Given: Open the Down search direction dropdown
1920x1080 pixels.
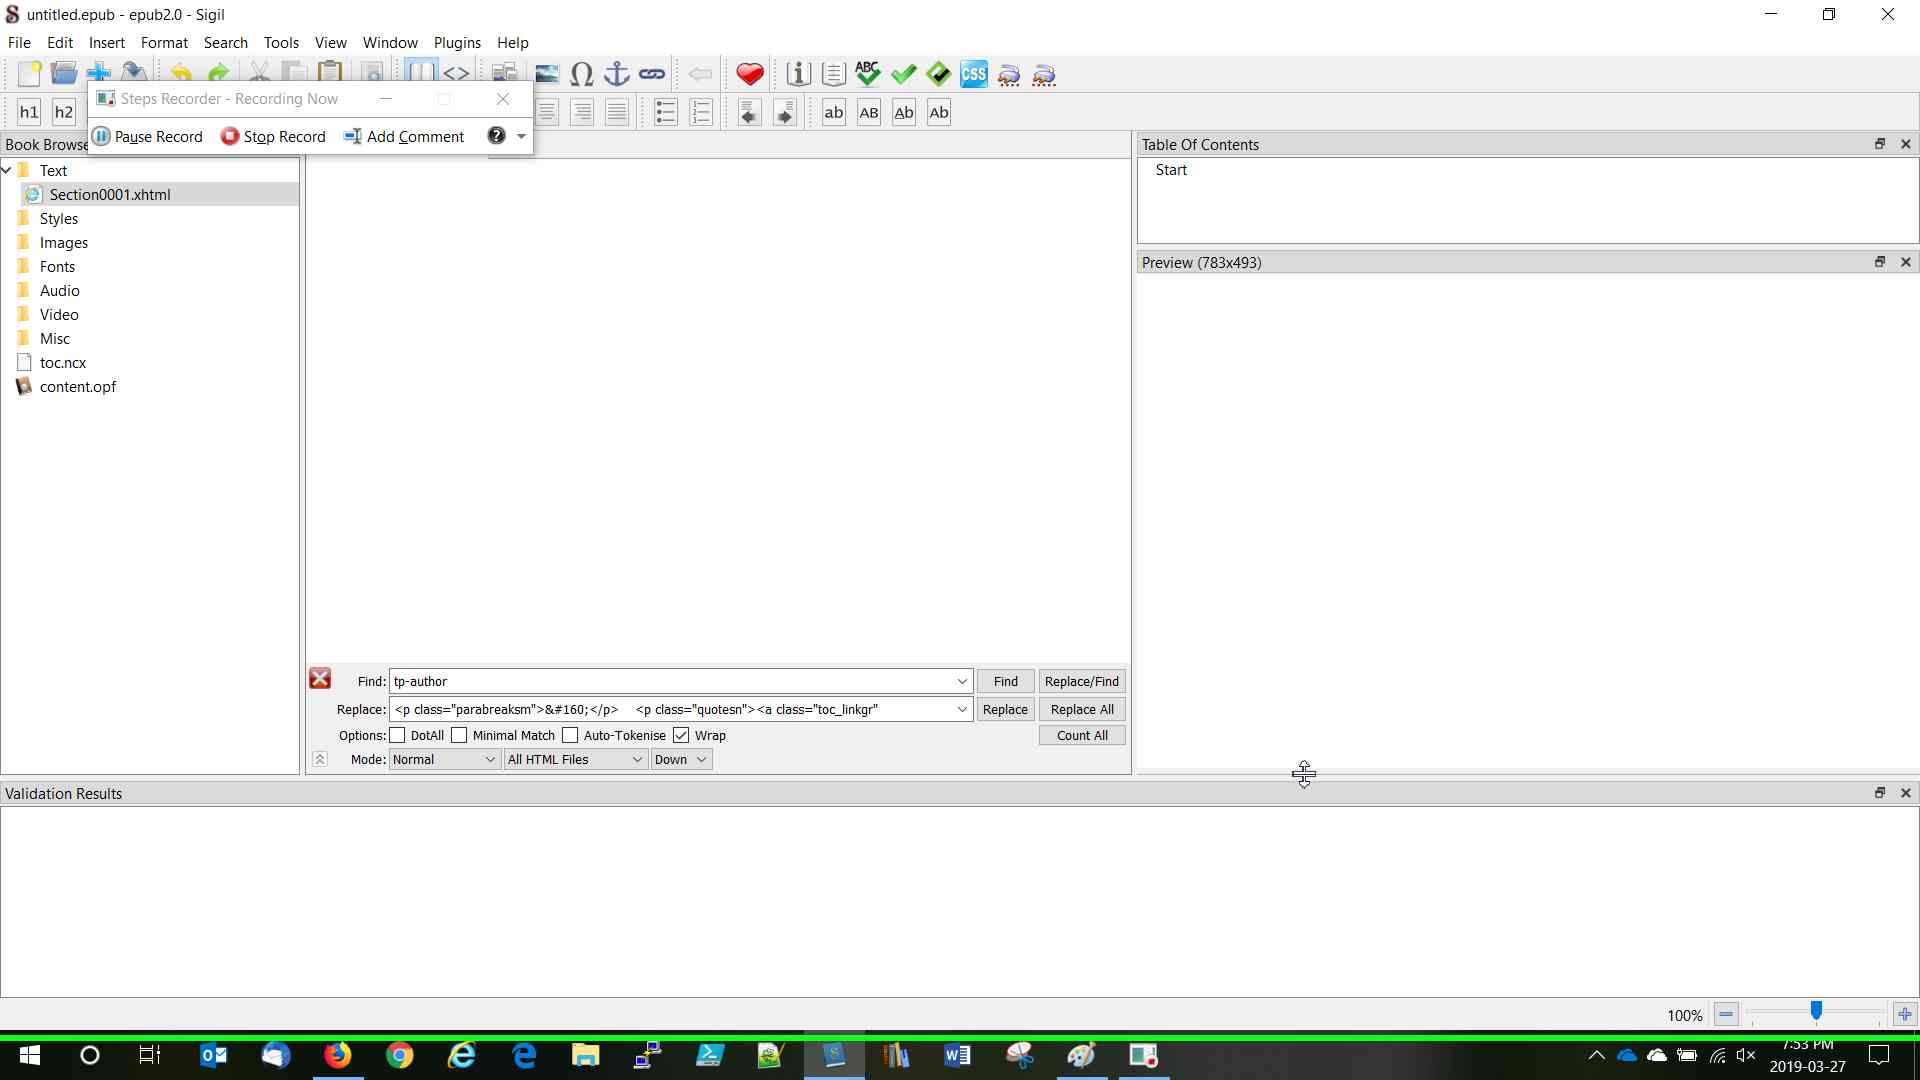Looking at the screenshot, I should pos(681,759).
